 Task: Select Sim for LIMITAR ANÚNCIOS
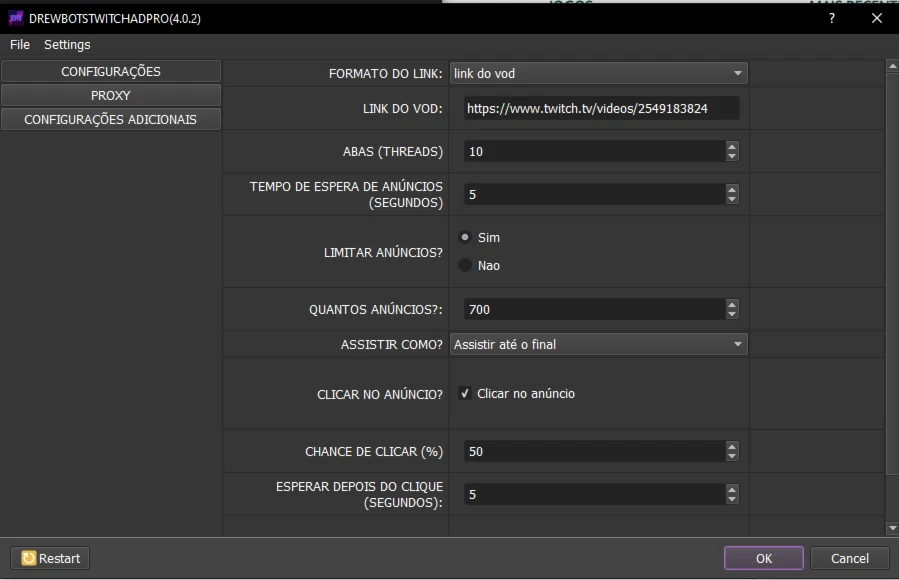465,237
